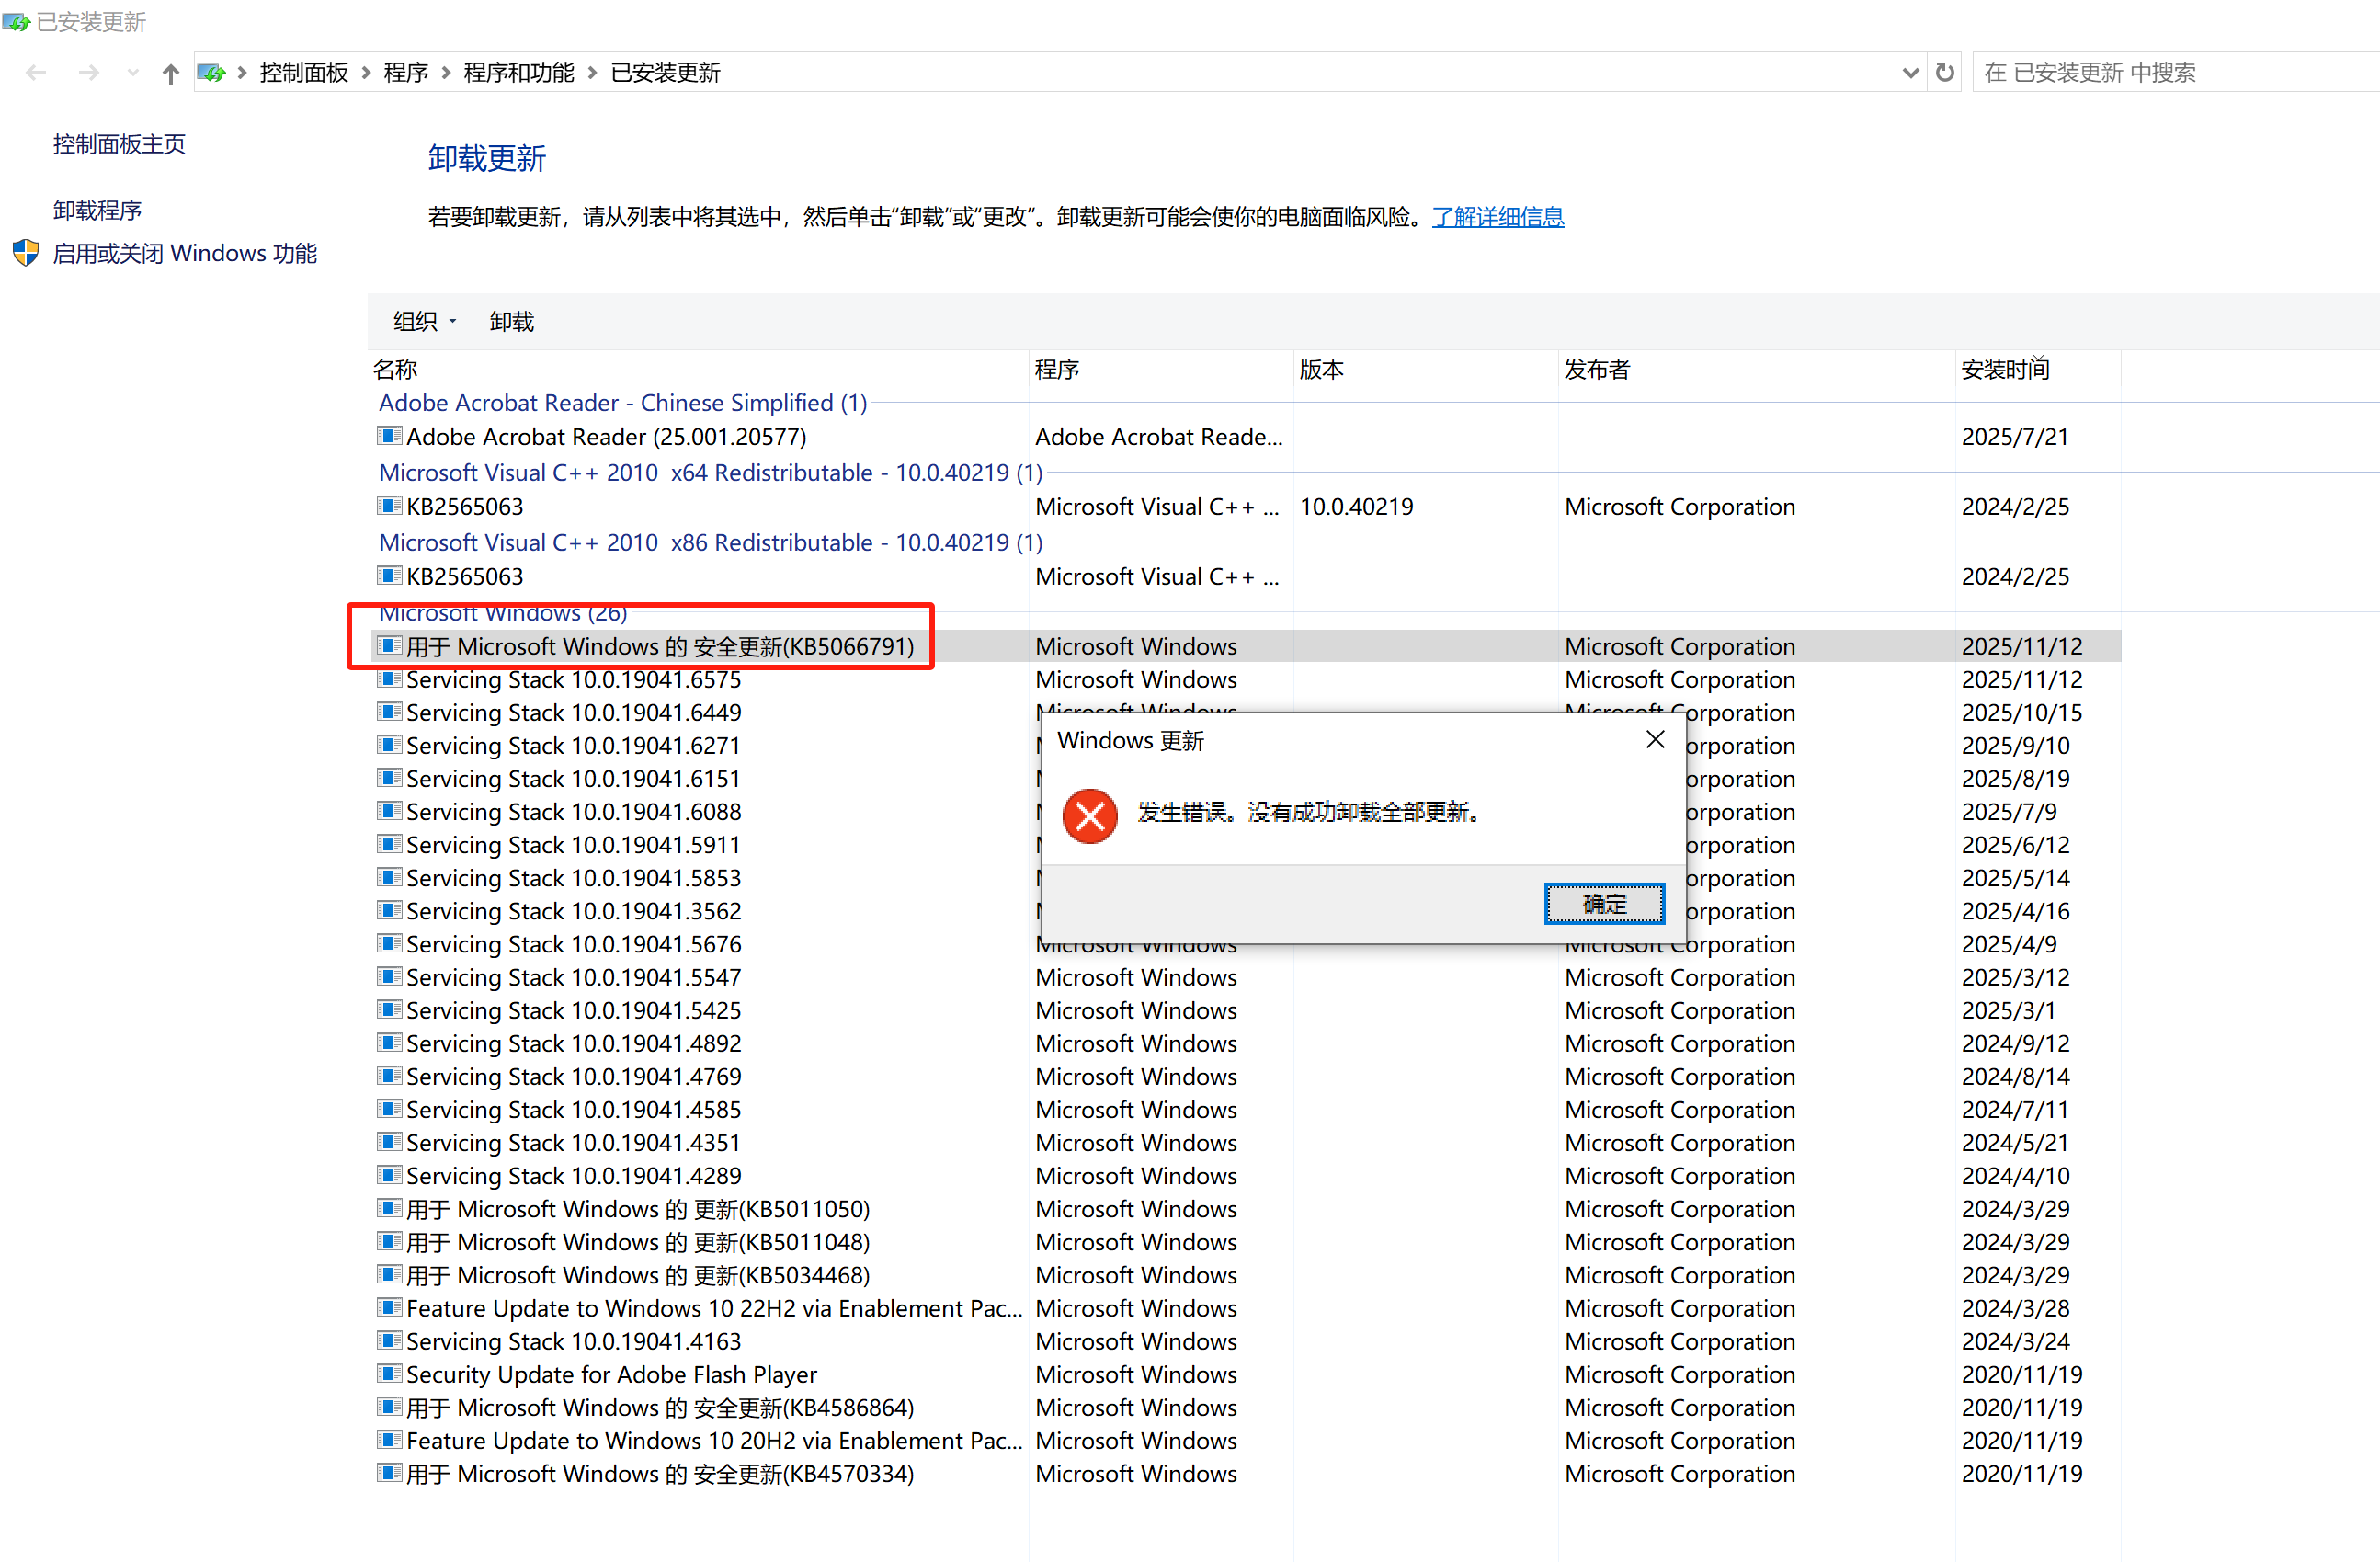Click the refresh icon beside address bar

1944,72
